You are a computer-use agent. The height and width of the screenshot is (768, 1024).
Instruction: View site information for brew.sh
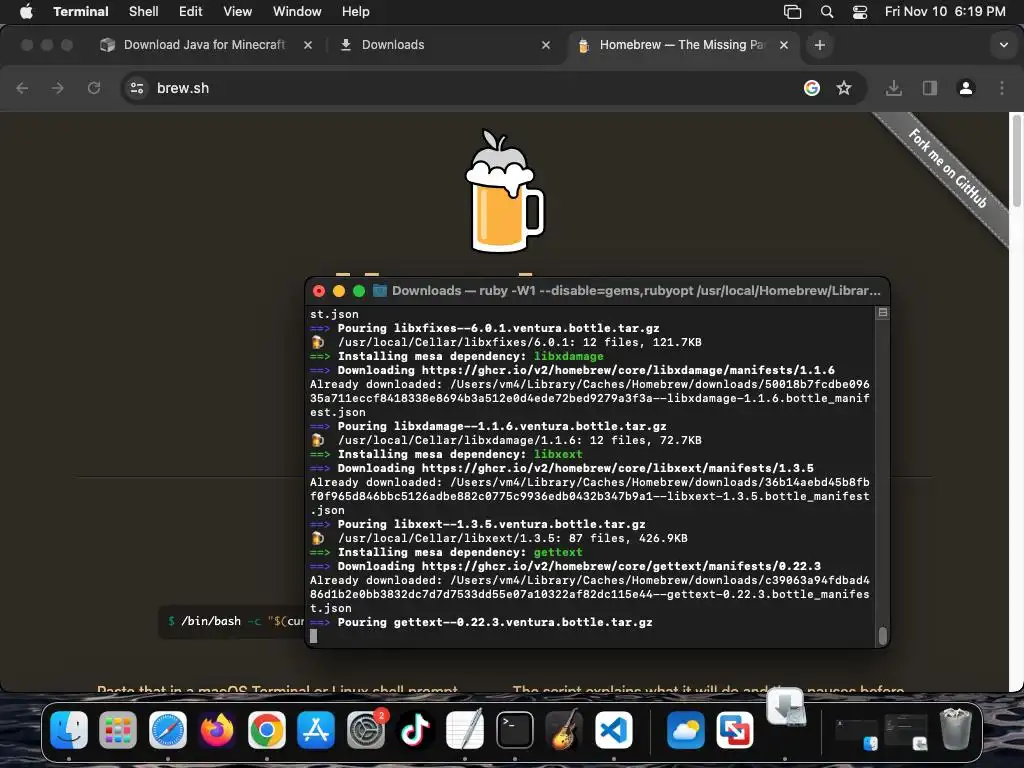(136, 88)
